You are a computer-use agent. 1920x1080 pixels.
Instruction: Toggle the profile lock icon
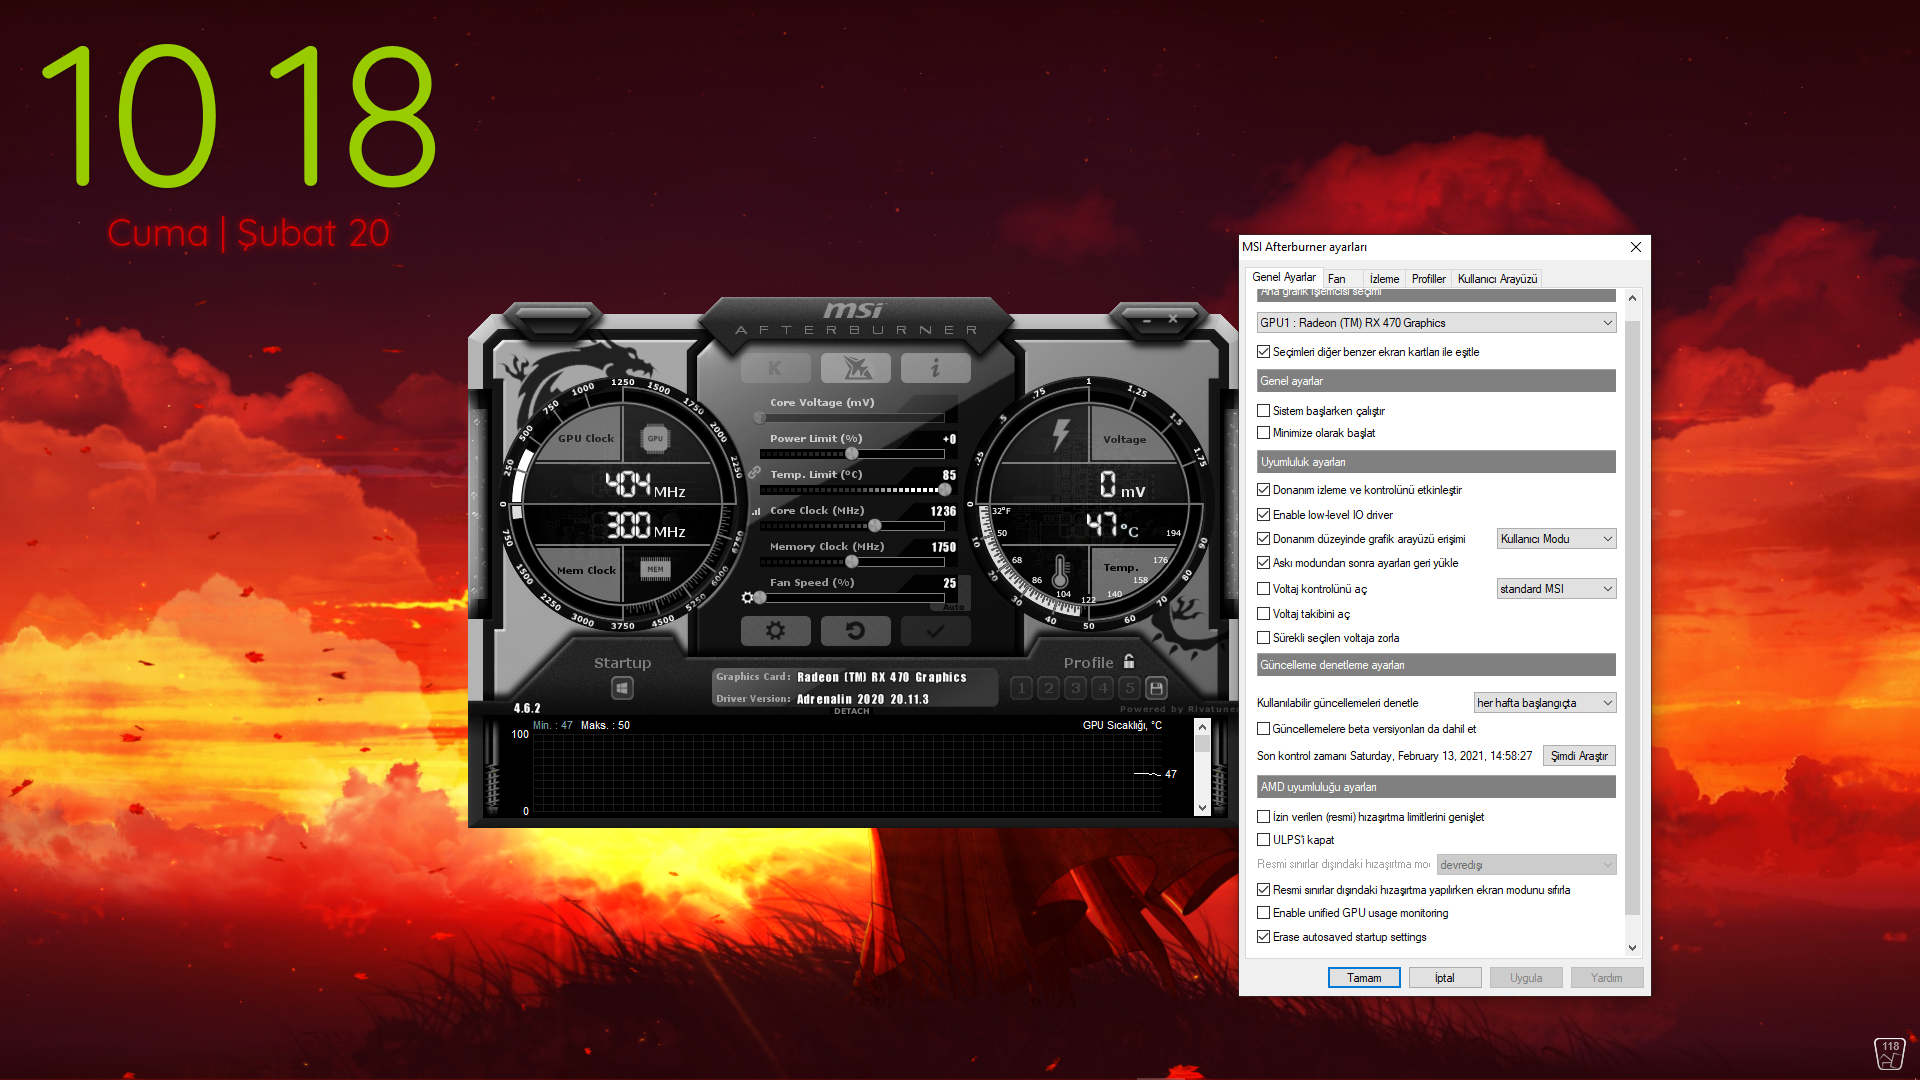point(1129,661)
